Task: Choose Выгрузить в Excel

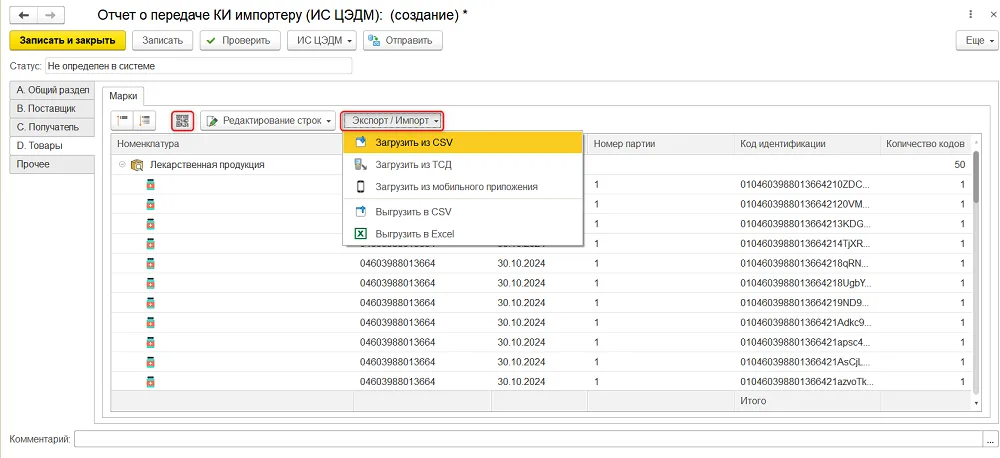Action: point(463,234)
